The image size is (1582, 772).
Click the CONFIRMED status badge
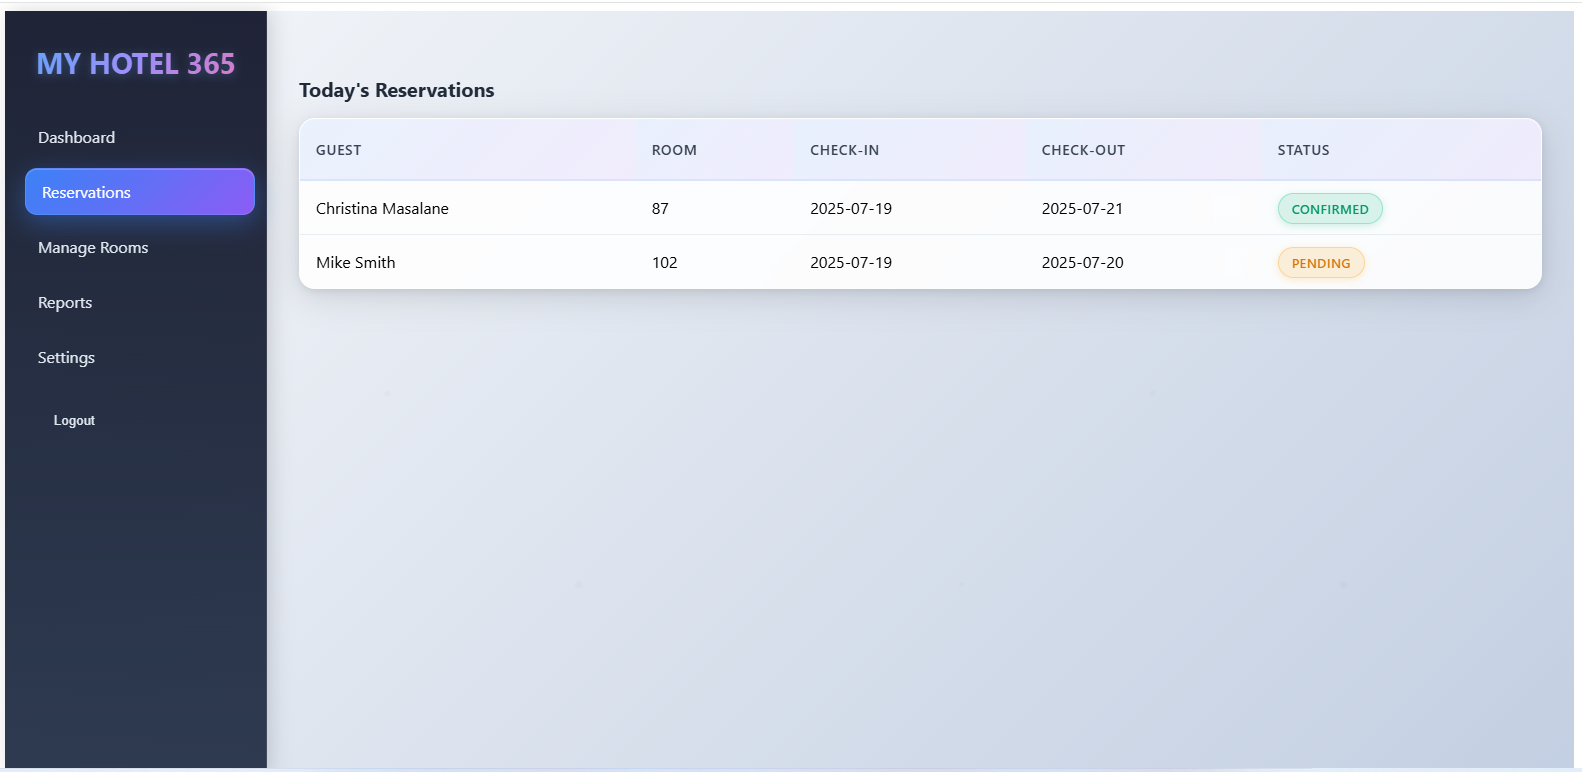1330,209
